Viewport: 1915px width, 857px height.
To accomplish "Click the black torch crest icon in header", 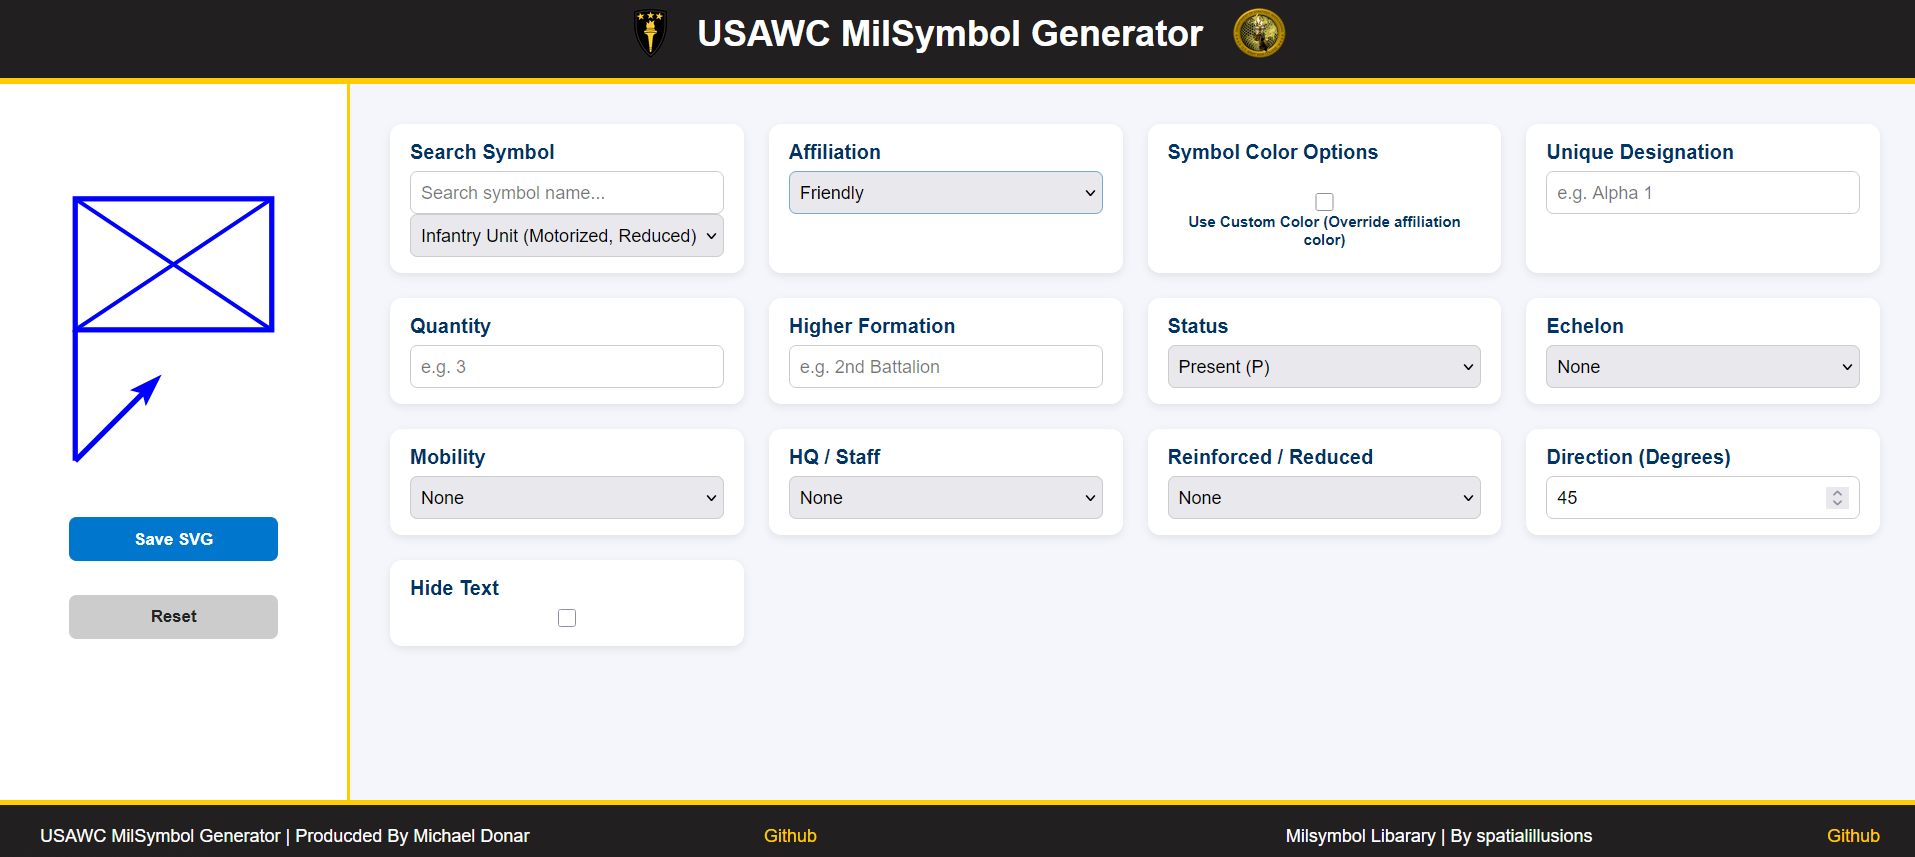I will tap(649, 33).
